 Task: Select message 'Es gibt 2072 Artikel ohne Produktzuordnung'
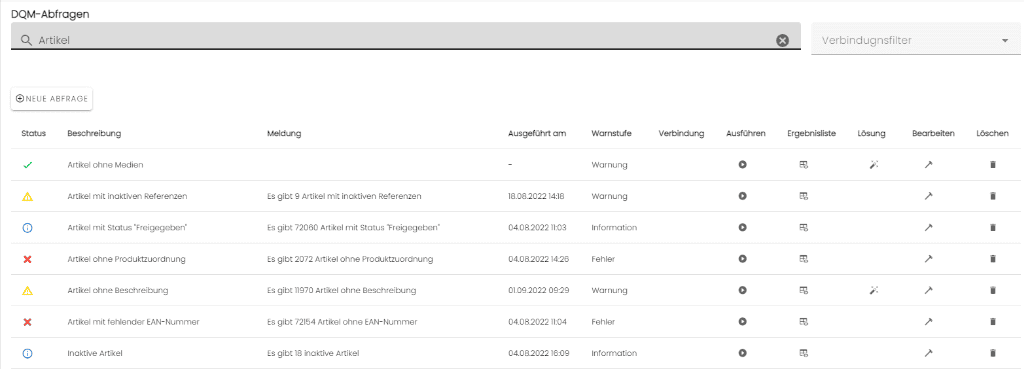tap(350, 259)
